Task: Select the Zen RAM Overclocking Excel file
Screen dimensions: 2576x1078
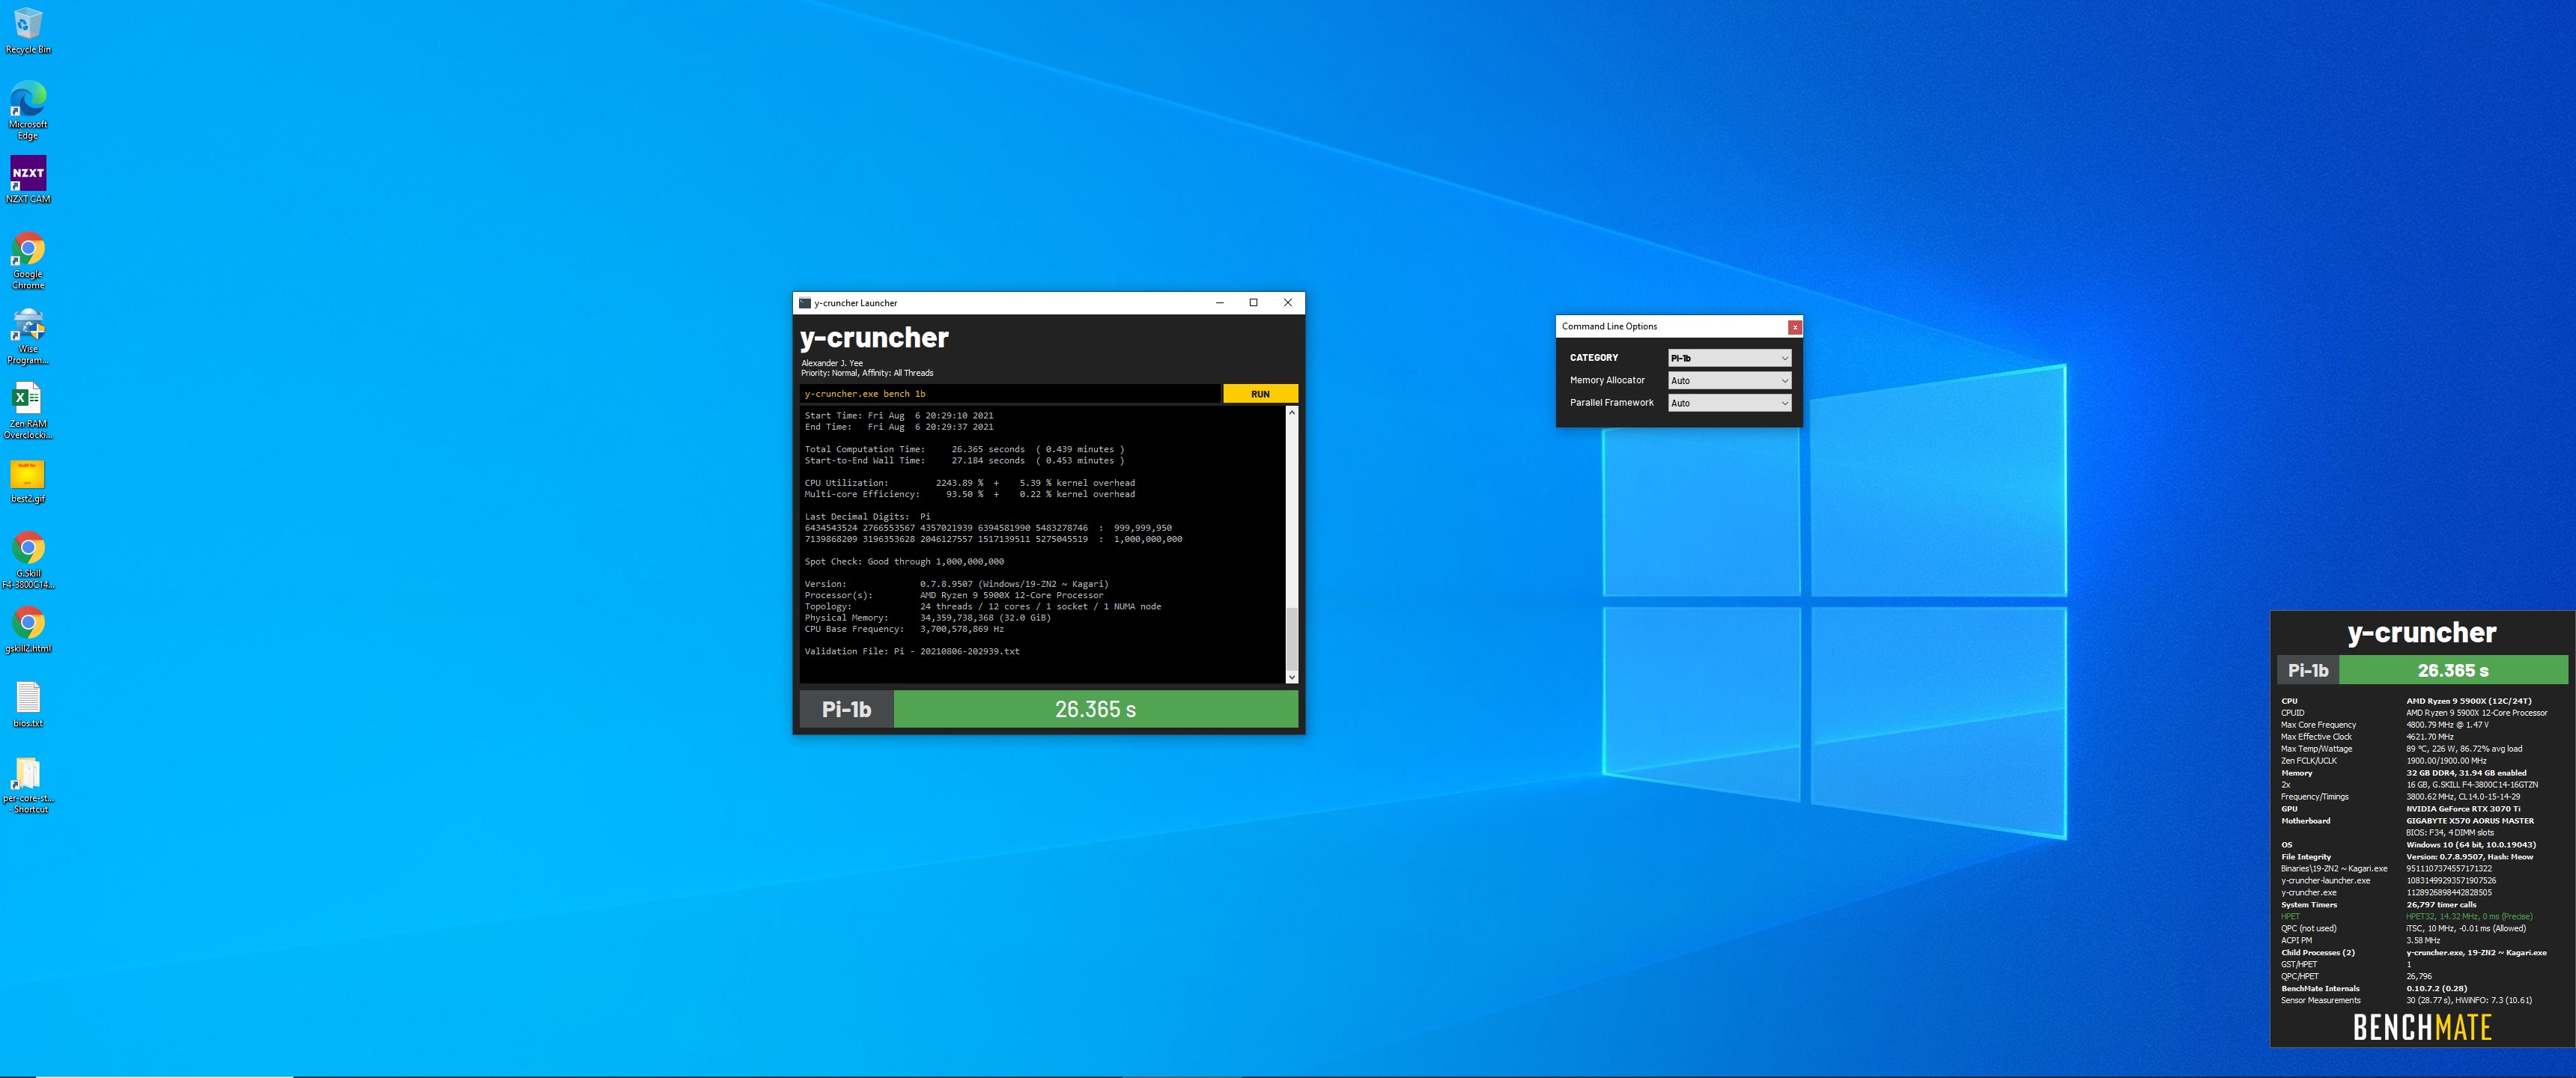Action: [28, 410]
